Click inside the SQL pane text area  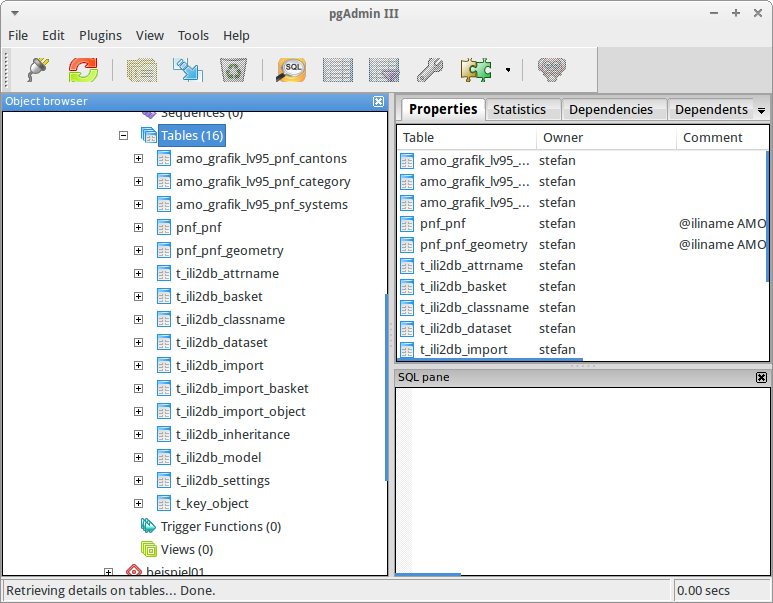click(590, 479)
